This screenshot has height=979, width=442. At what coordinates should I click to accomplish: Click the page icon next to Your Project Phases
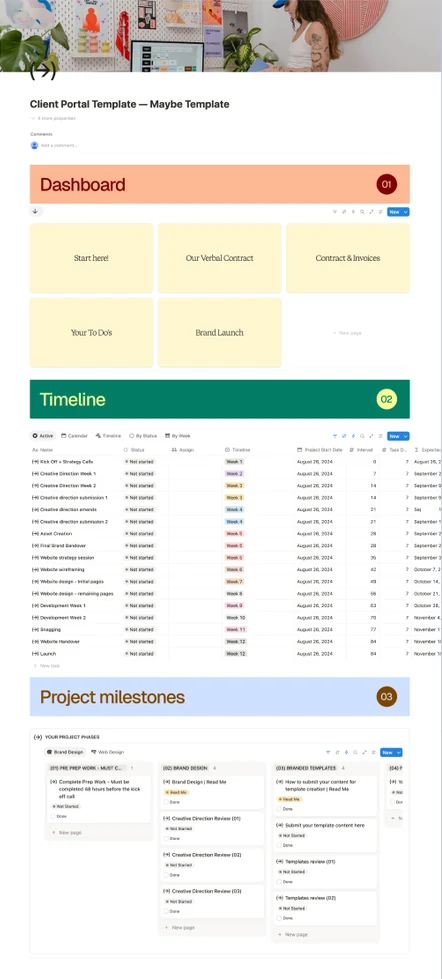38,737
